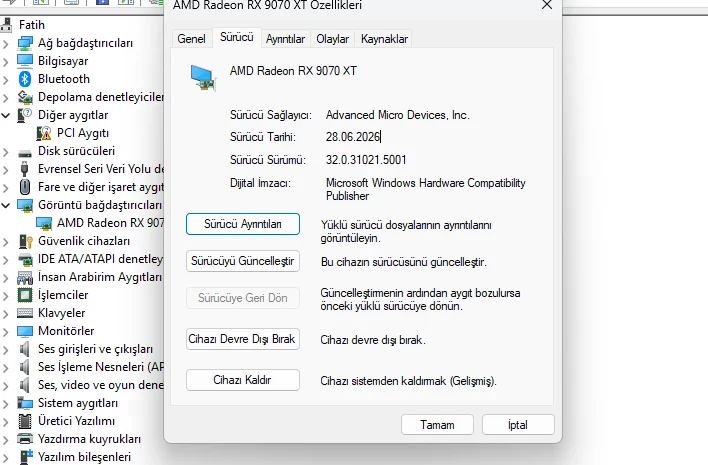Click the PCI Aygıtı warning icon
The height and width of the screenshot is (465, 708).
44,133
